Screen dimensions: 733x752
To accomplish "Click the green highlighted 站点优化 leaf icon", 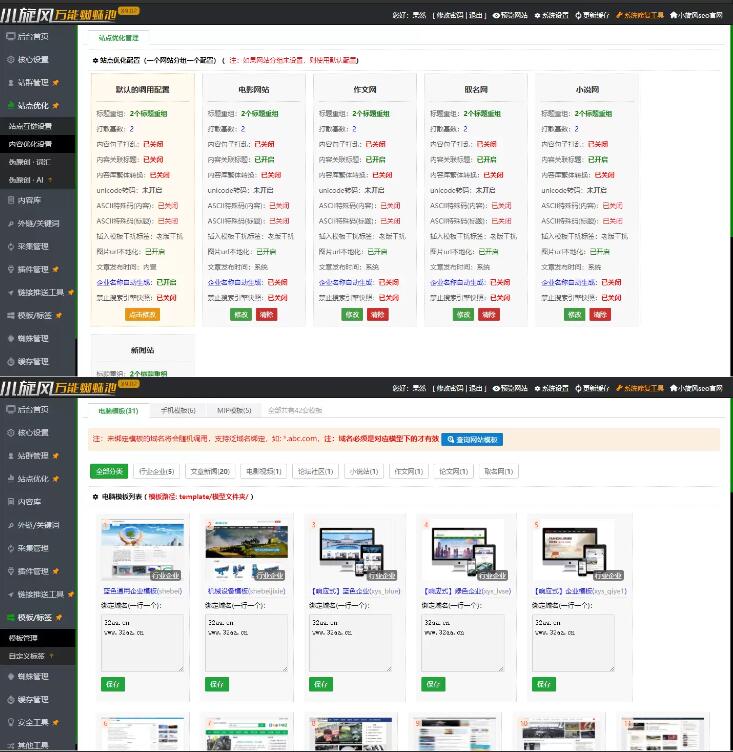I will (x=10, y=105).
